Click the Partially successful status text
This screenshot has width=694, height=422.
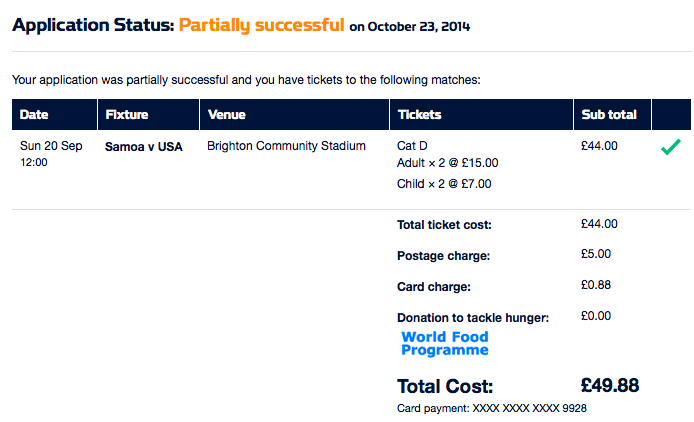click(262, 25)
